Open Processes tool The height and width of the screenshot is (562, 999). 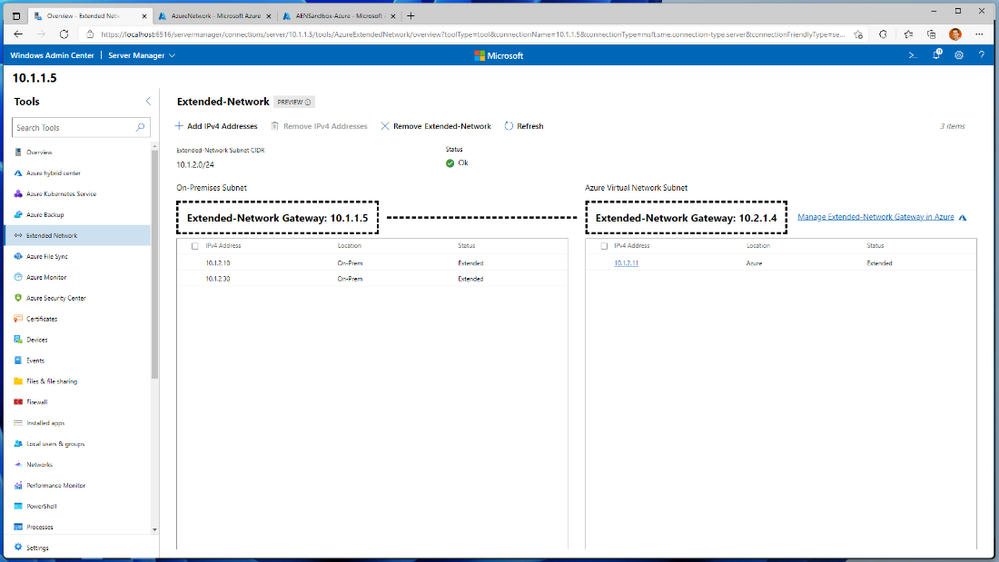coord(40,527)
